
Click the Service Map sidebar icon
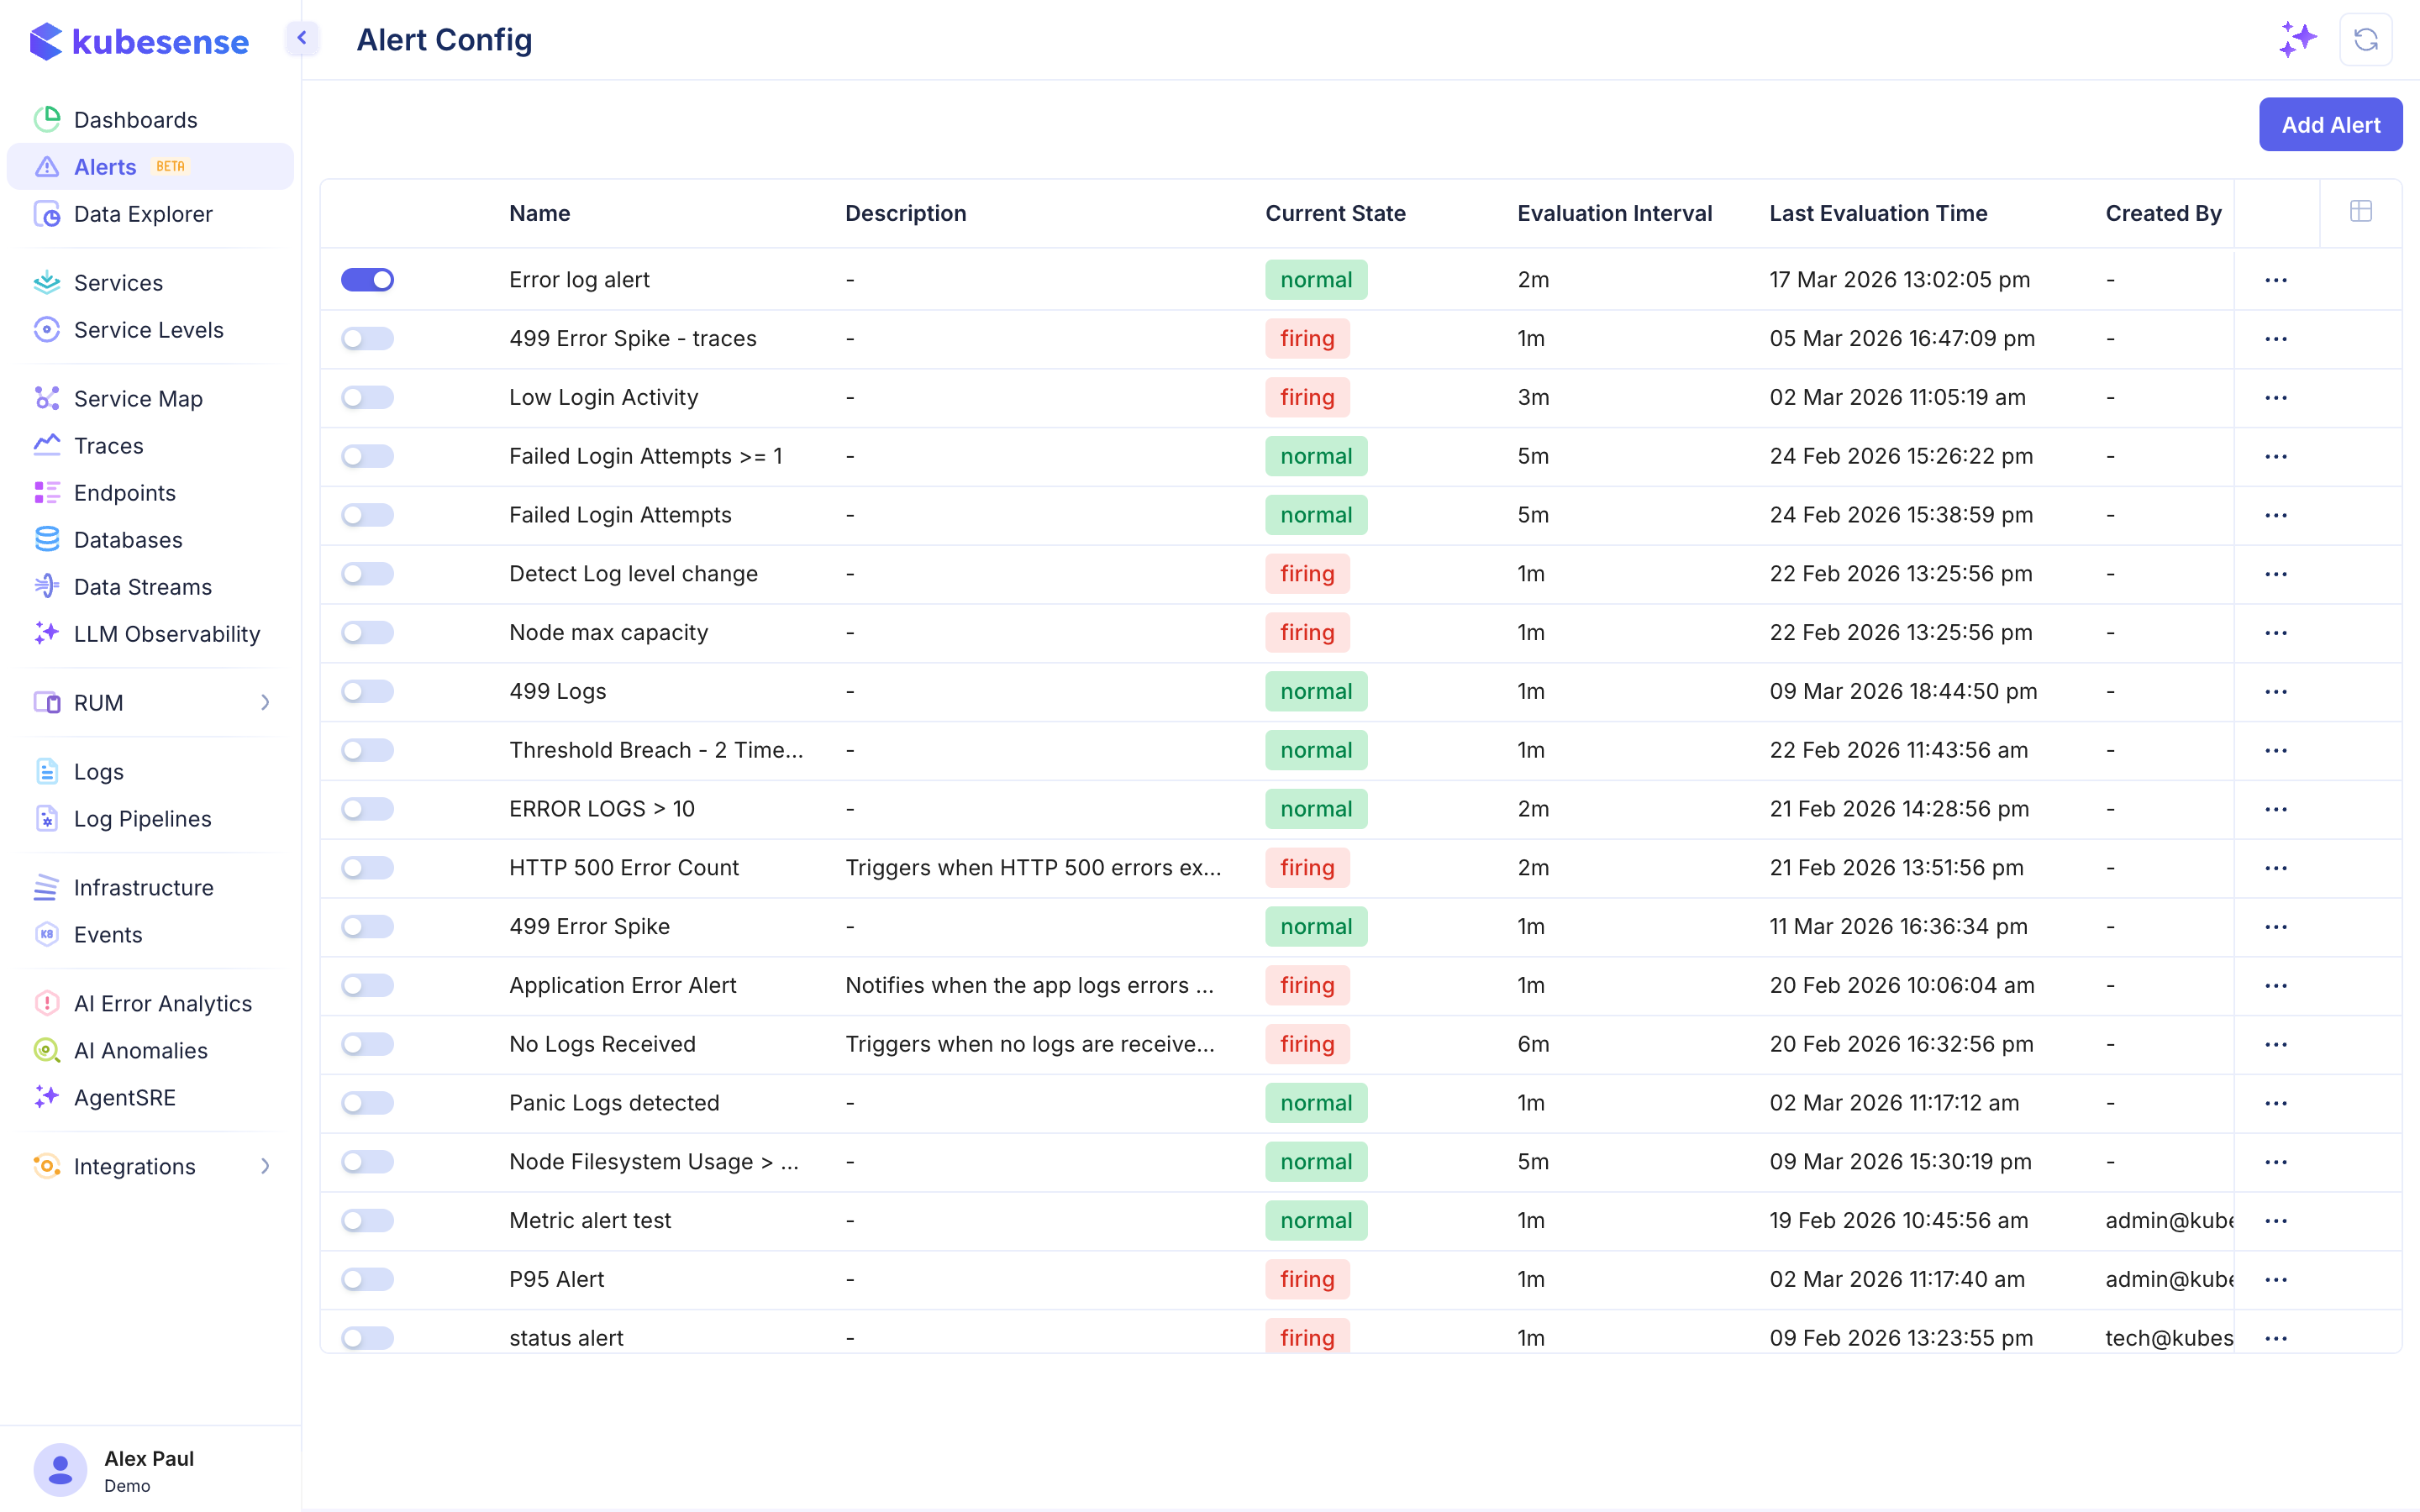point(47,398)
